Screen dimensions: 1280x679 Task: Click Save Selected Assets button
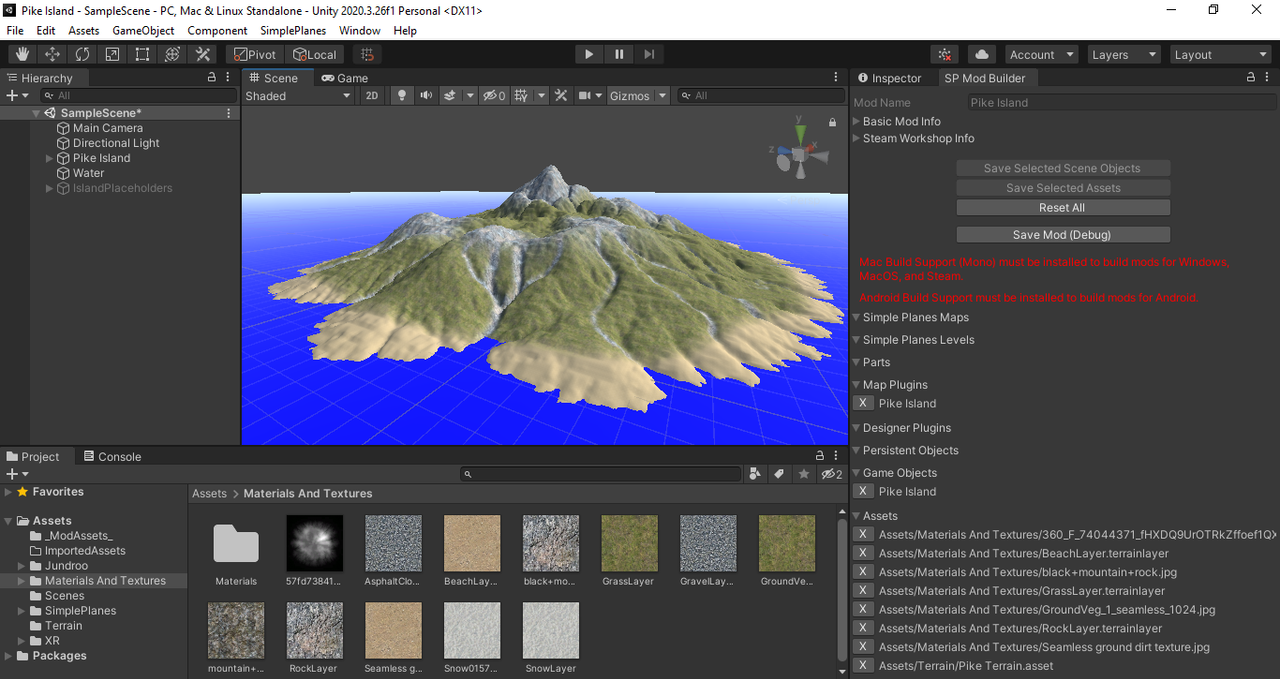click(x=1062, y=188)
